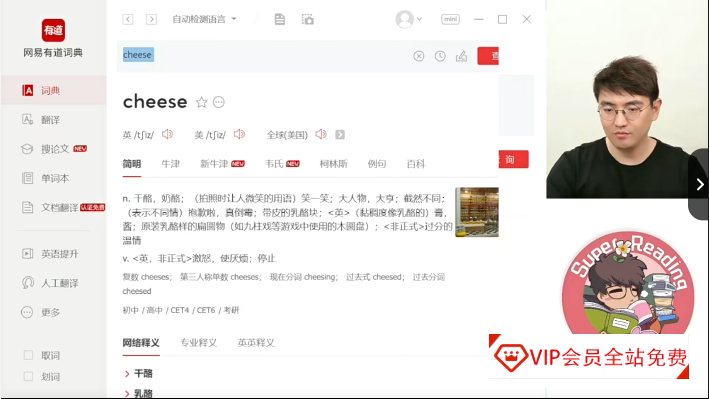Go back with the left arrow button
The height and width of the screenshot is (399, 709).
[x=128, y=19]
